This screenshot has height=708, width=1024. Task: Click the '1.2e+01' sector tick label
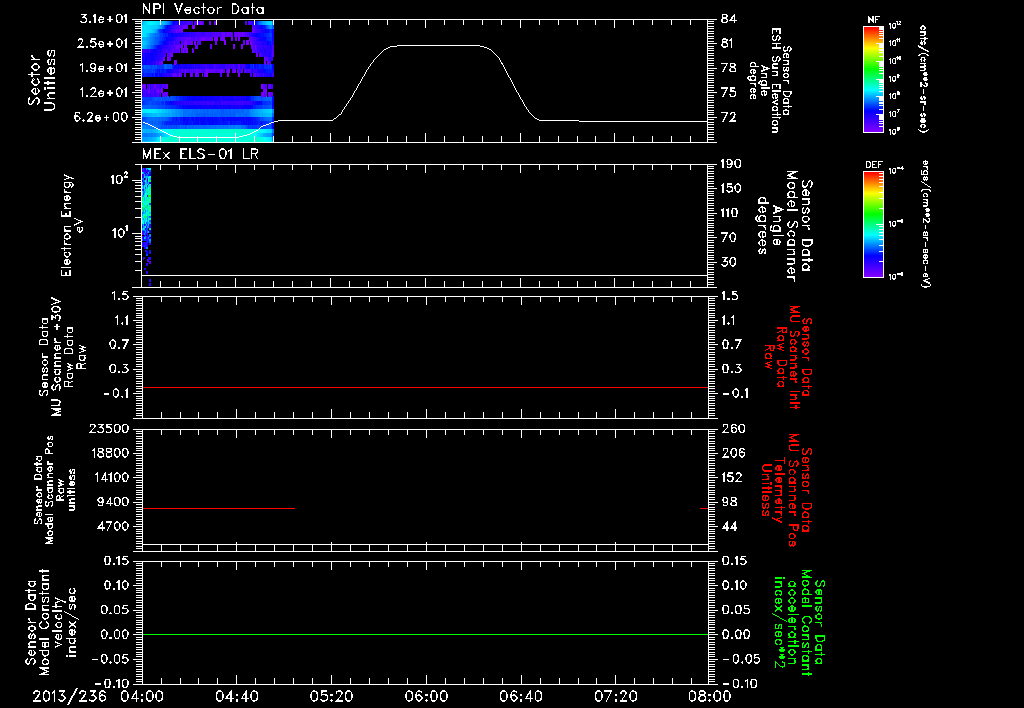(x=104, y=93)
